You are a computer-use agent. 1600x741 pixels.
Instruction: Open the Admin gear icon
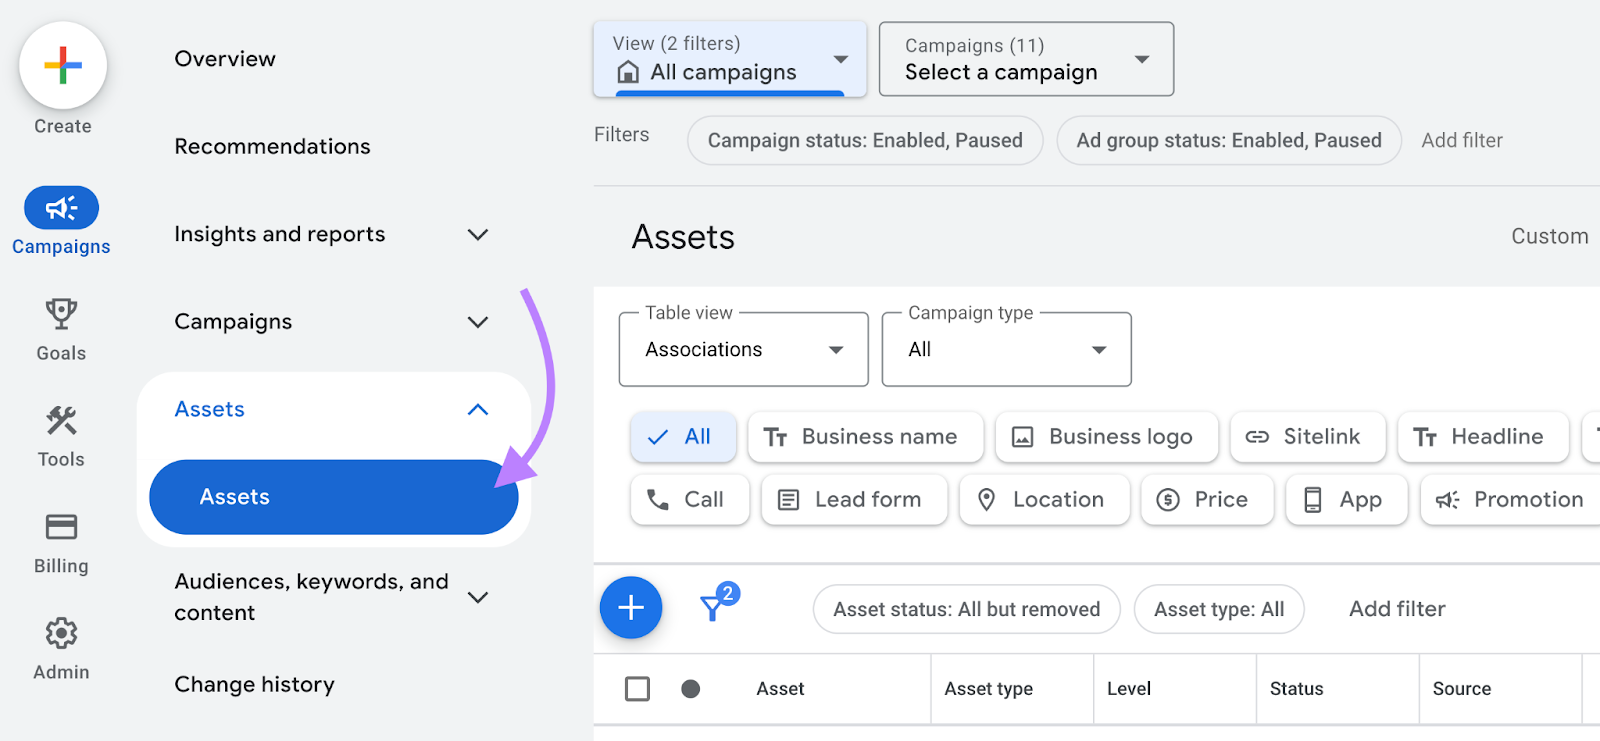click(x=61, y=633)
